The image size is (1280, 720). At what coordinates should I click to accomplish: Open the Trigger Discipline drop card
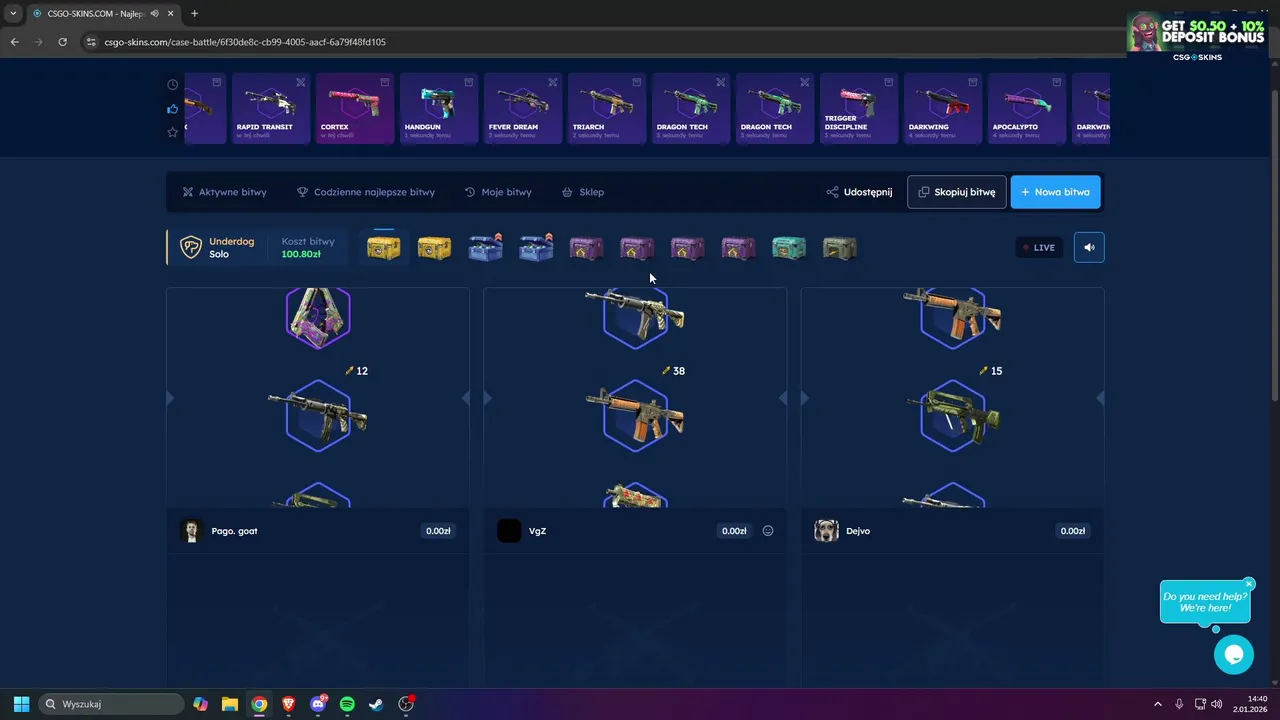(859, 108)
